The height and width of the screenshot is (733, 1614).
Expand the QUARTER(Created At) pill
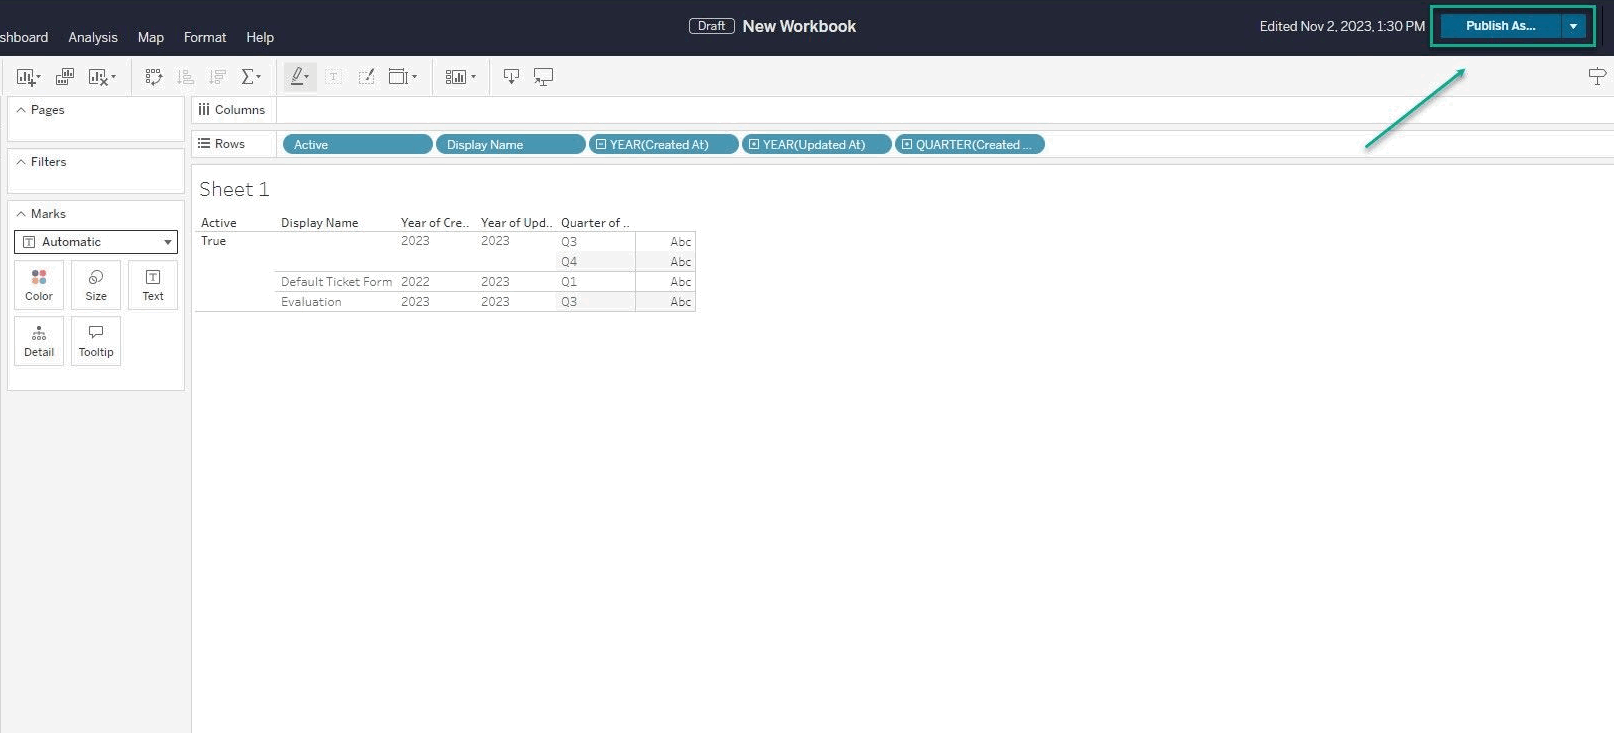pos(907,145)
